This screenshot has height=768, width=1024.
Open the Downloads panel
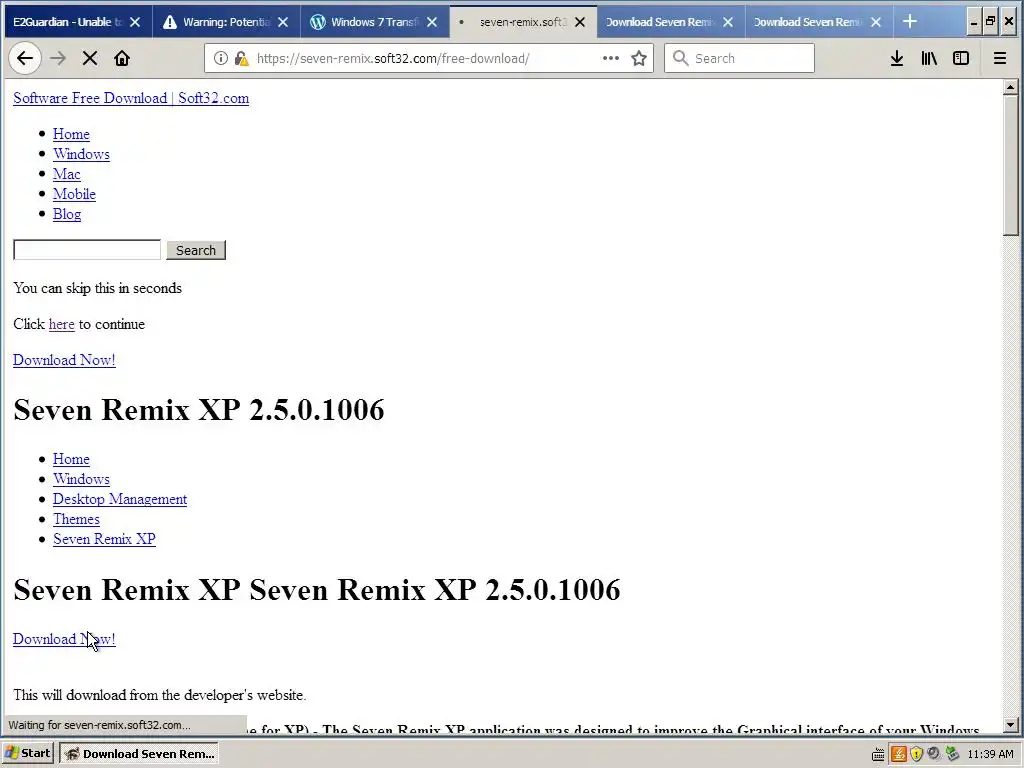(x=897, y=58)
